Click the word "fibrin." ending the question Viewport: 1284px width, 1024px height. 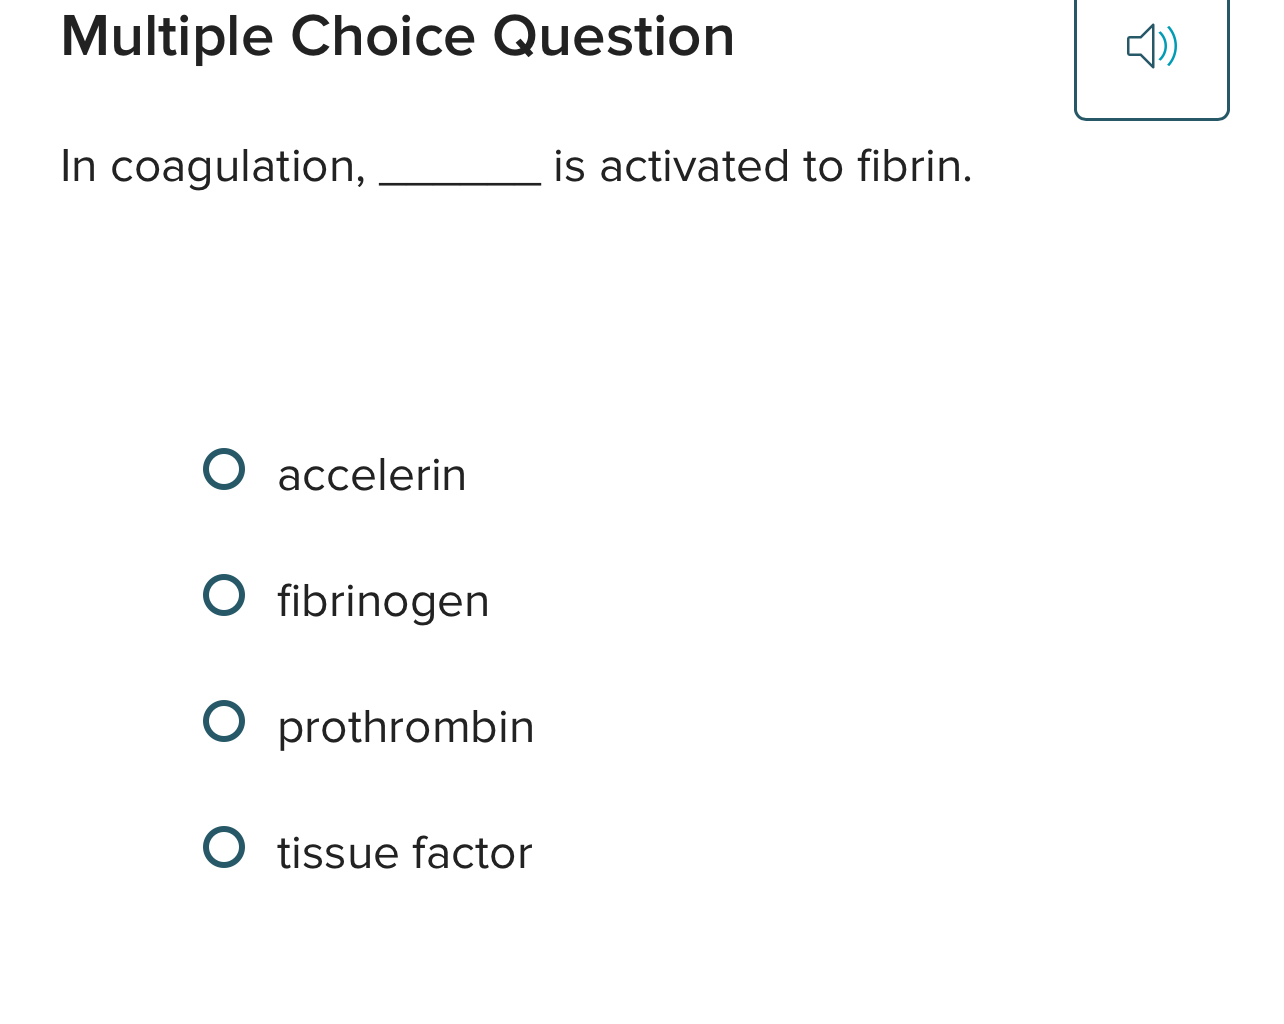(914, 166)
